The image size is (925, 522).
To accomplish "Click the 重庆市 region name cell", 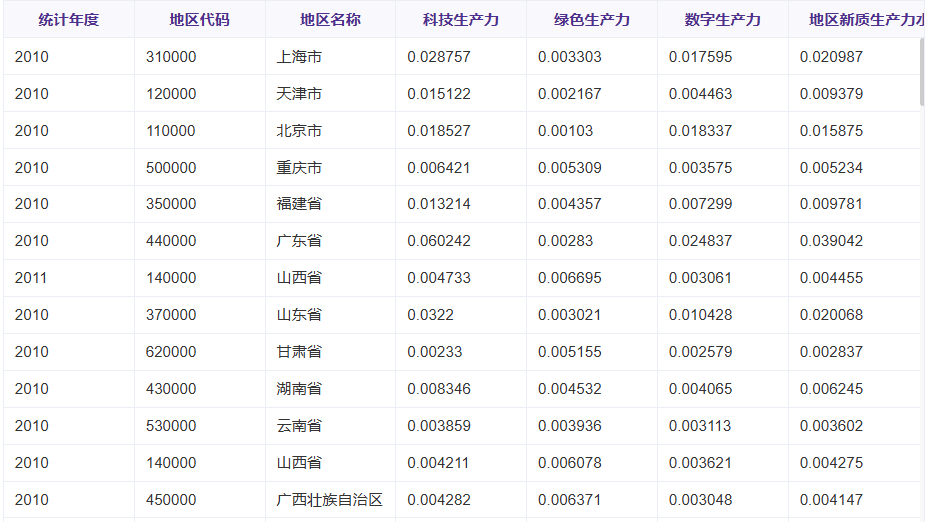I will coord(299,168).
